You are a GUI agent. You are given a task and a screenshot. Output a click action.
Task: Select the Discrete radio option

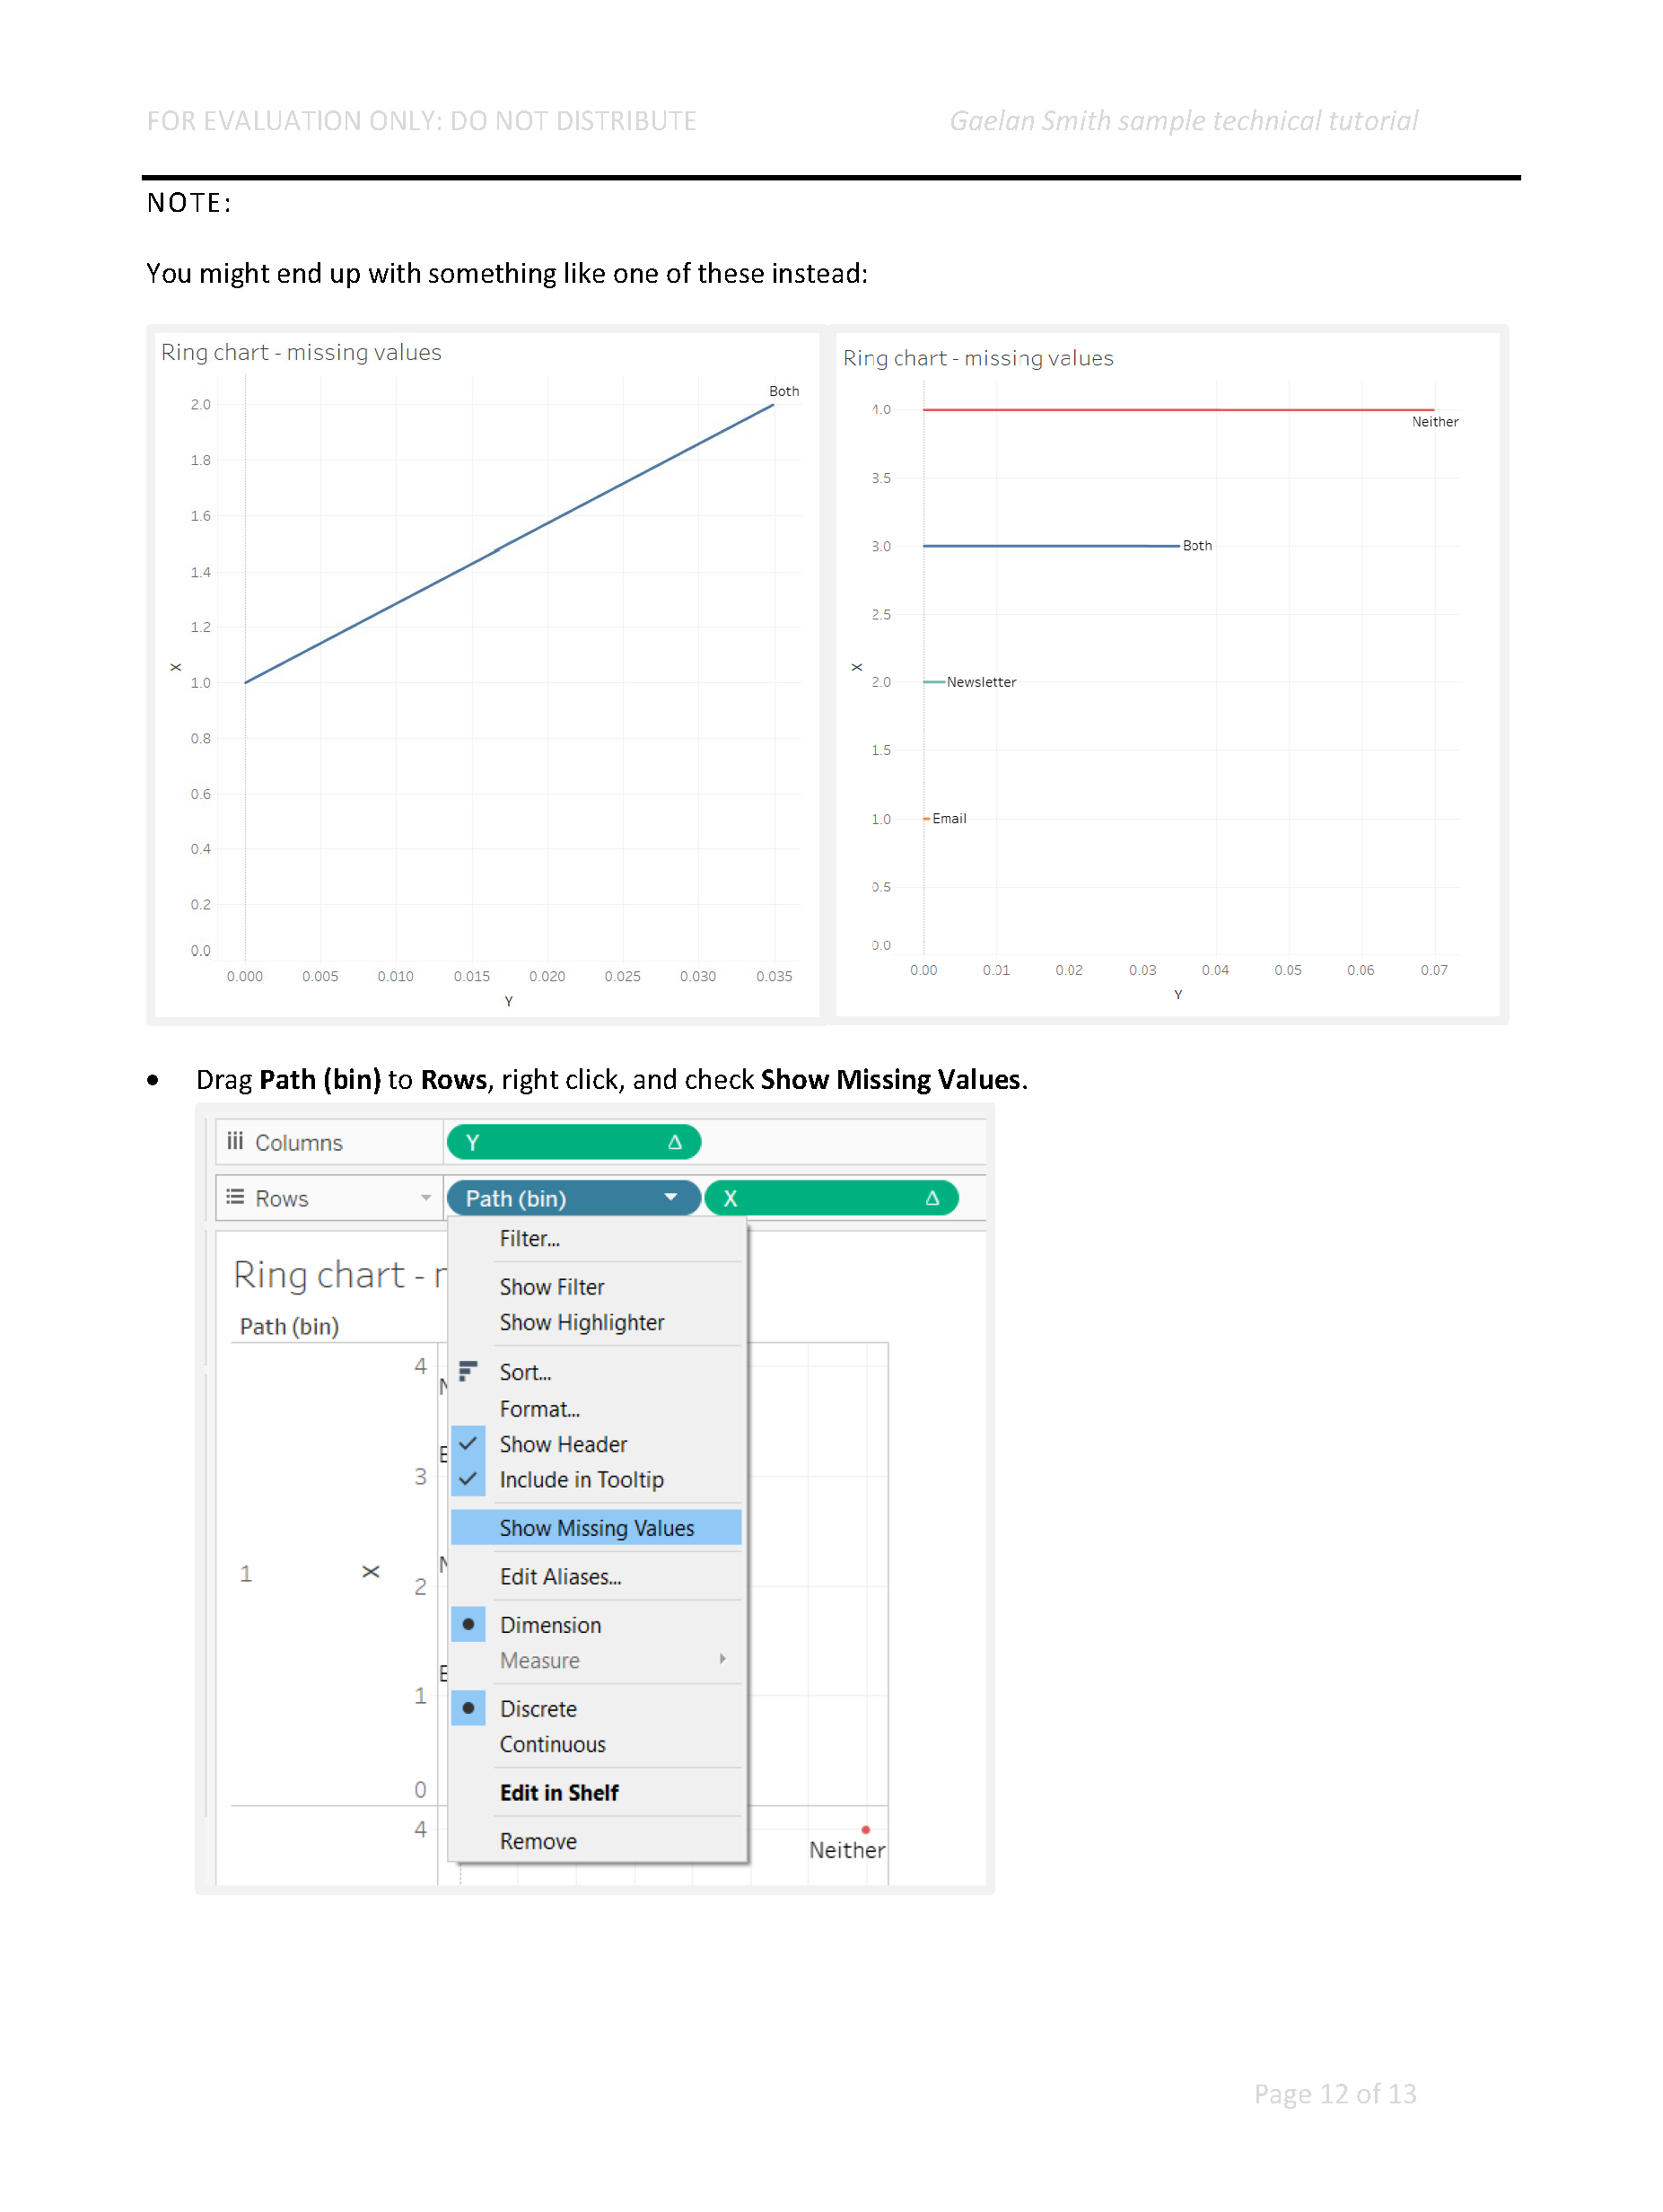[x=468, y=1708]
